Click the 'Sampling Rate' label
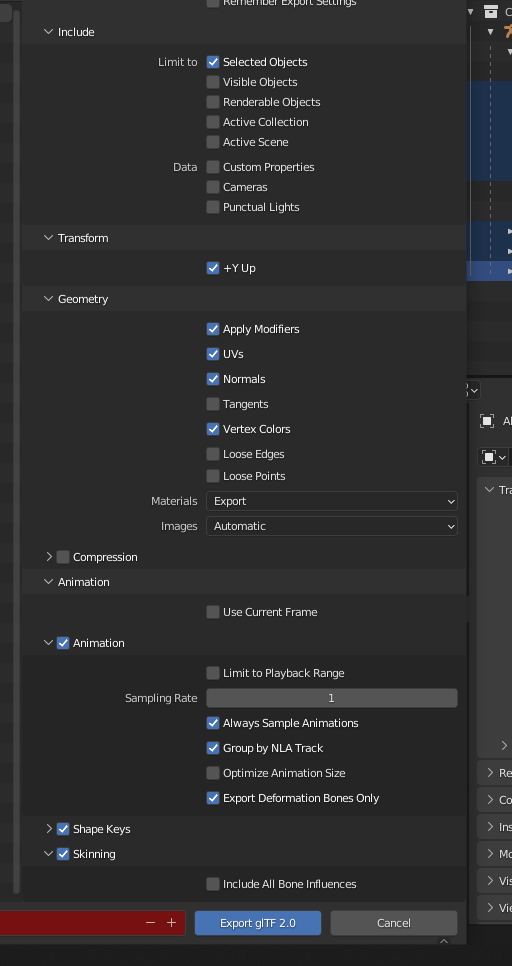 click(x=161, y=698)
